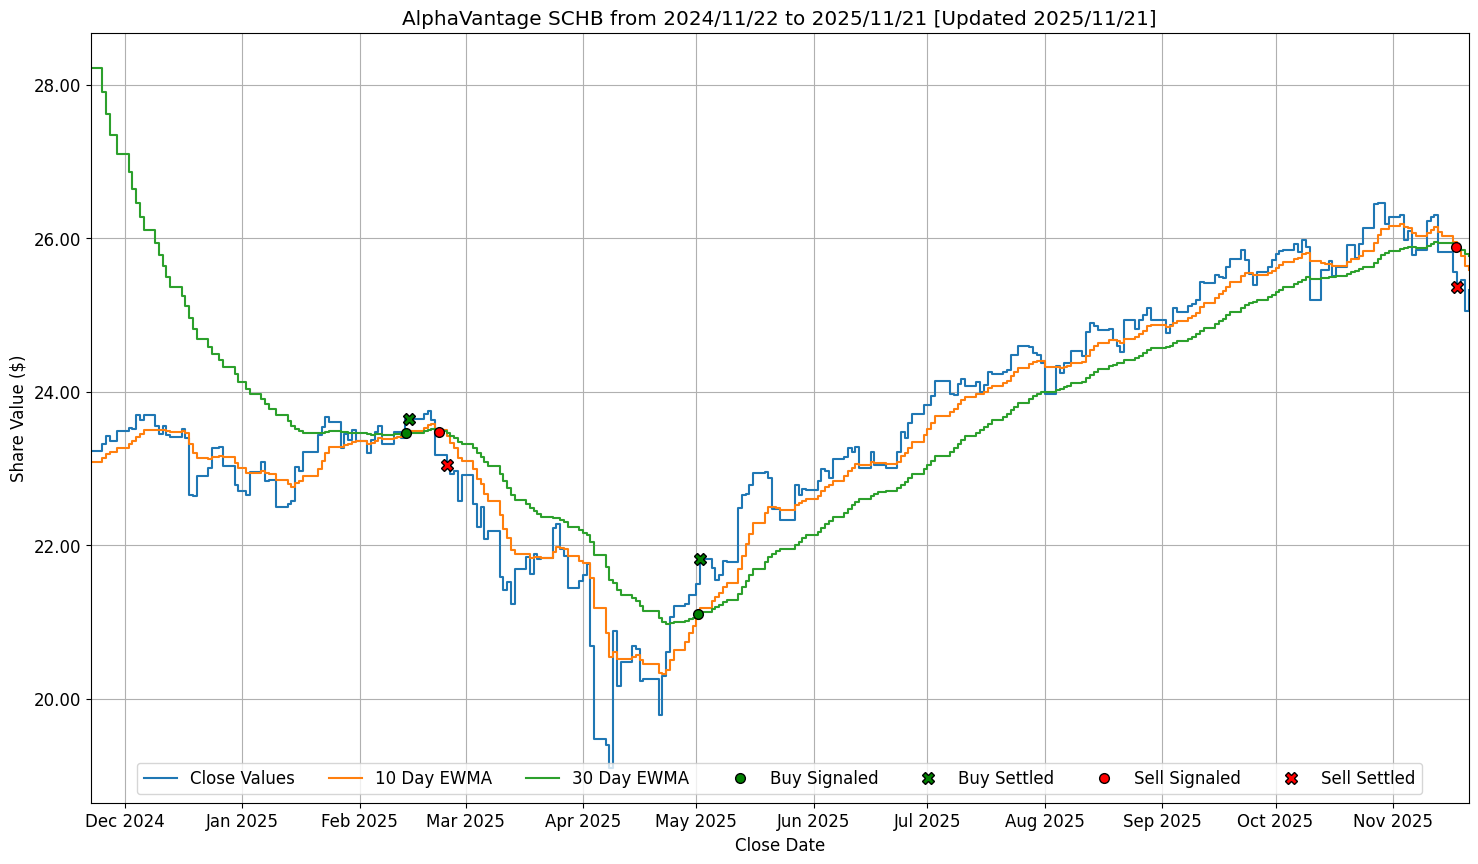Viewport: 1478px width, 864px height.
Task: Click the Sell Signaled legend entry
Action: (x=1186, y=778)
